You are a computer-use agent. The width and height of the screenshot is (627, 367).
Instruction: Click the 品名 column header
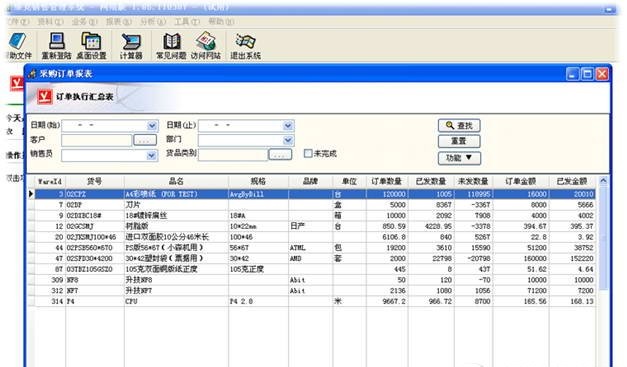click(176, 182)
